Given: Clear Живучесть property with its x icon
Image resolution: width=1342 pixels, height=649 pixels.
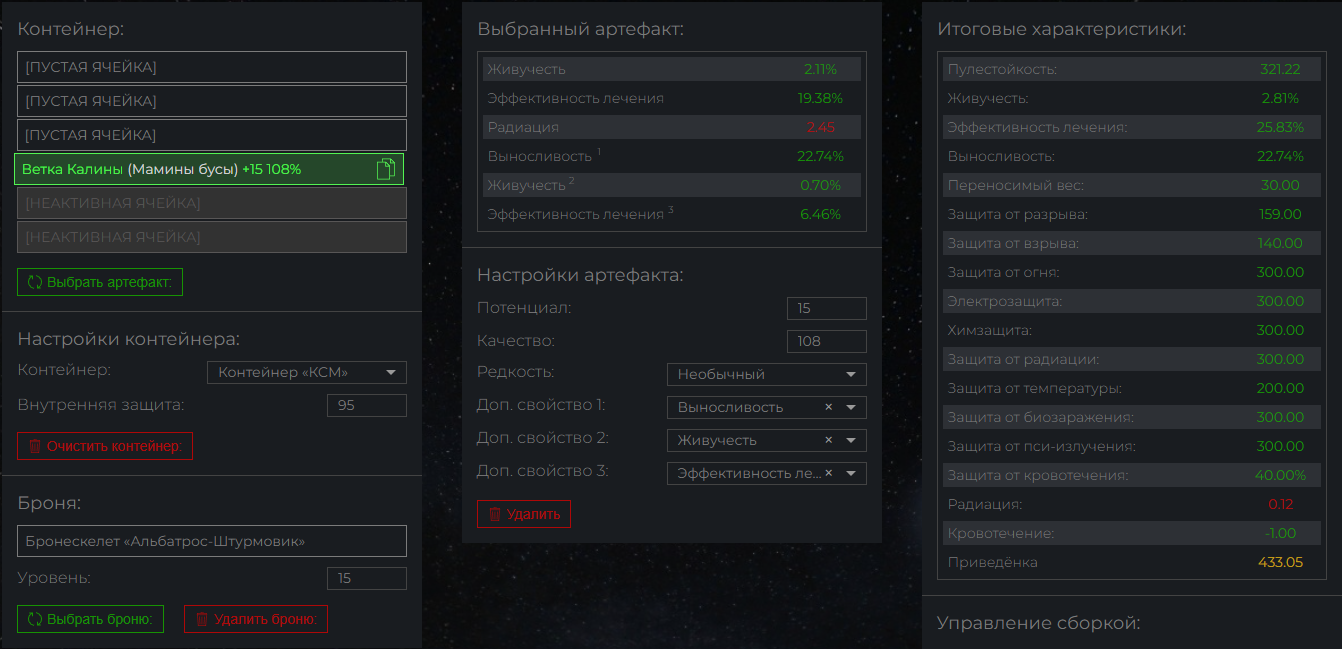Looking at the screenshot, I should pos(828,440).
